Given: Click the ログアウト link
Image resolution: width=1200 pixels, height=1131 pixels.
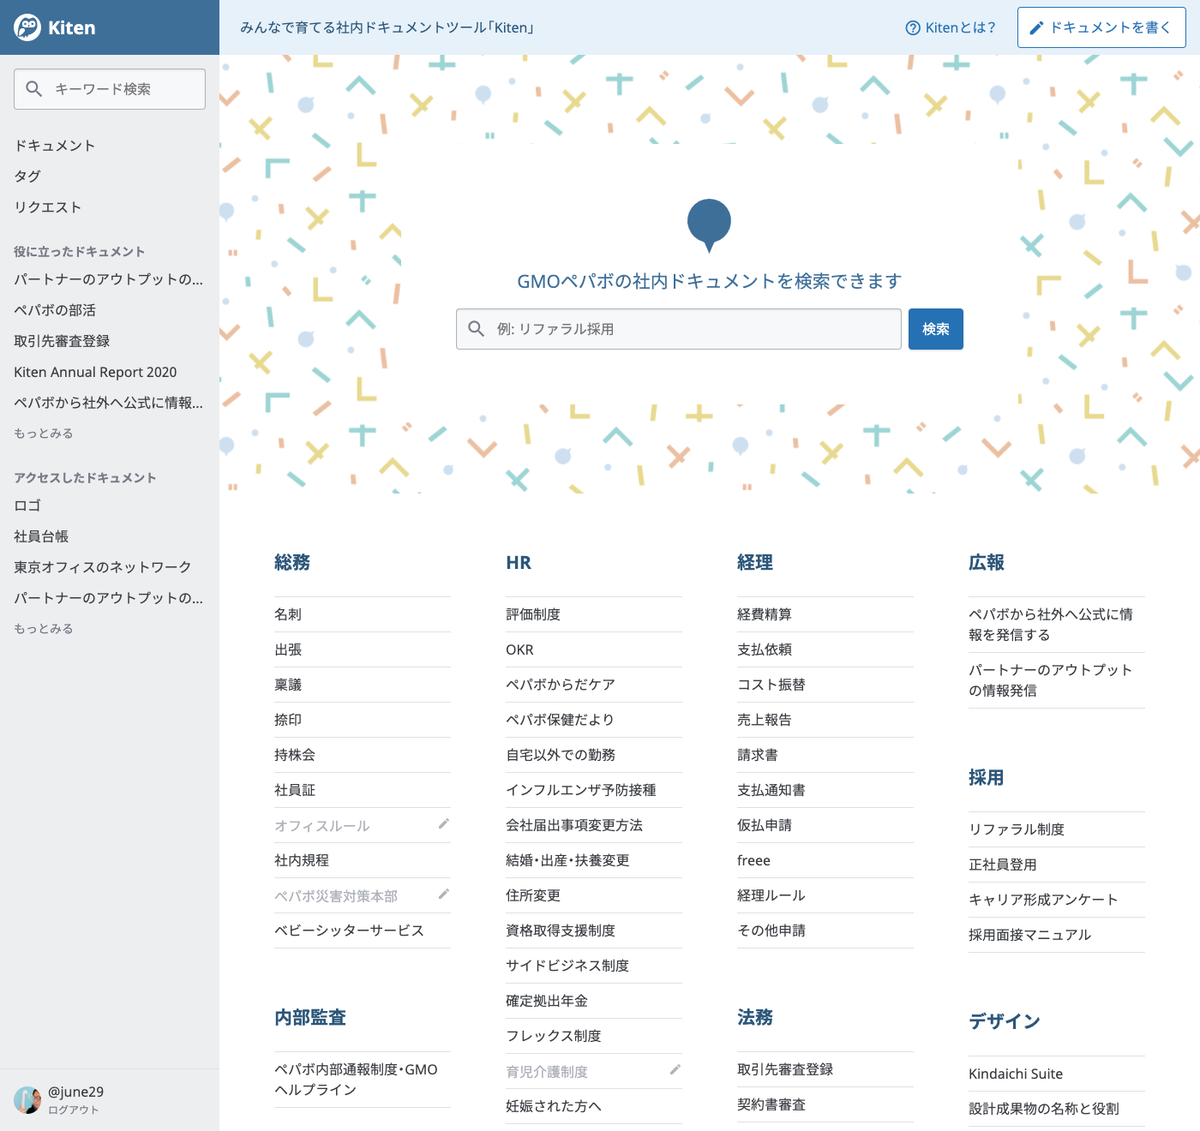Looking at the screenshot, I should 73,1110.
